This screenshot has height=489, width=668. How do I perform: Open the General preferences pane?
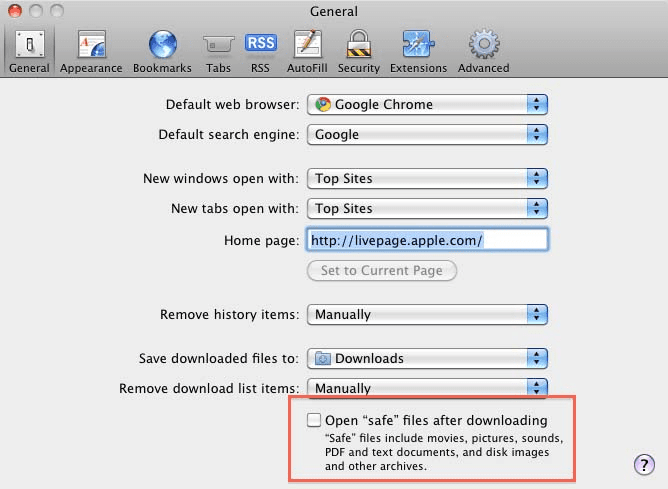(28, 51)
